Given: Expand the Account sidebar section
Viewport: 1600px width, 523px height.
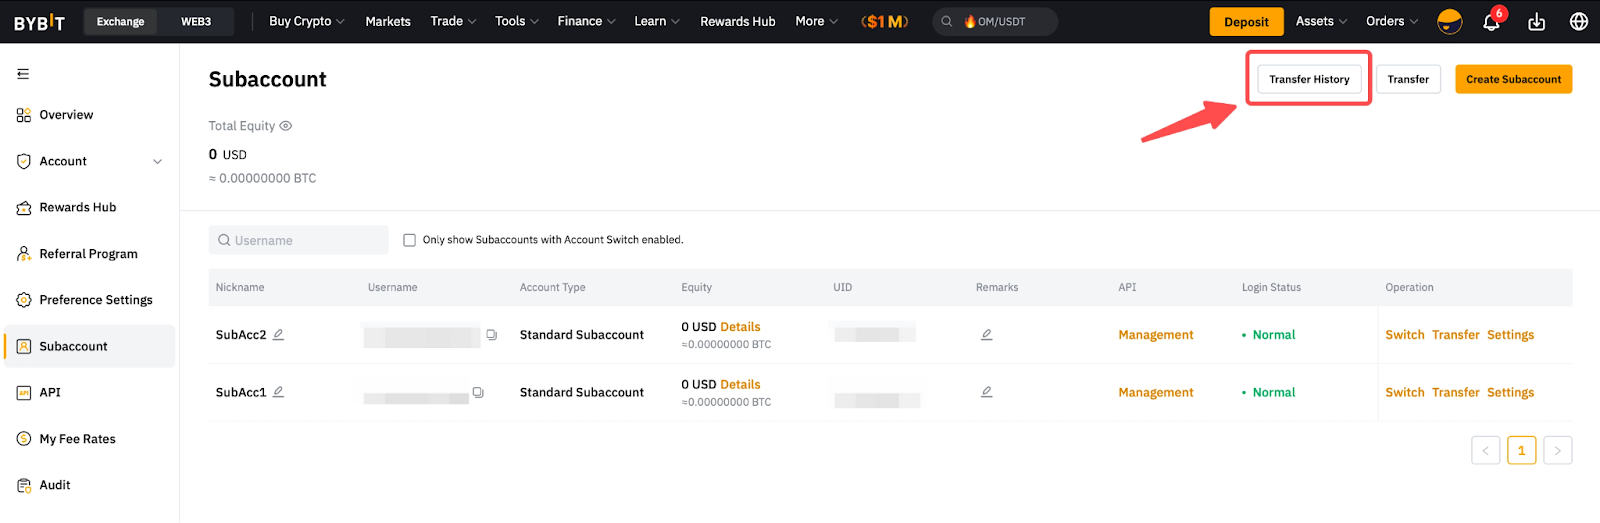Looking at the screenshot, I should (x=157, y=162).
